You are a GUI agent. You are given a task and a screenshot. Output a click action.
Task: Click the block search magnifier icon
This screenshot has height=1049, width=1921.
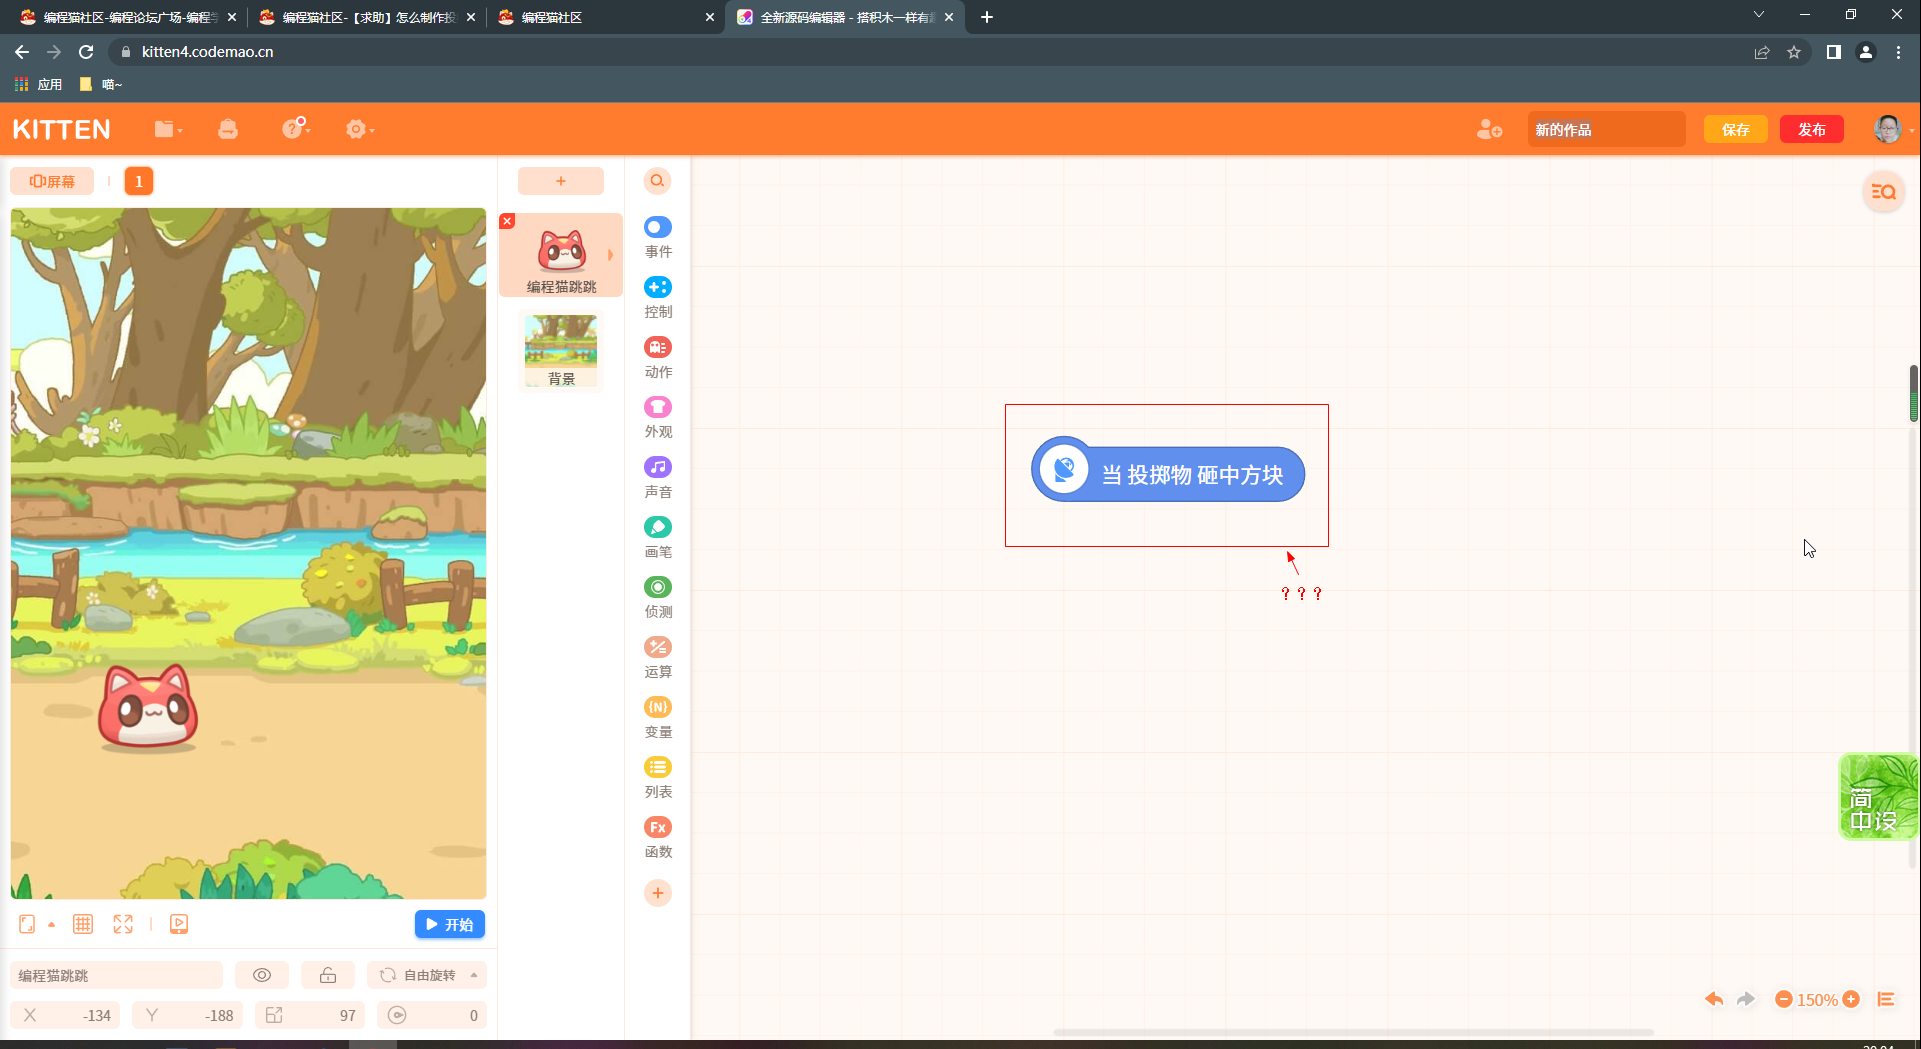click(657, 181)
